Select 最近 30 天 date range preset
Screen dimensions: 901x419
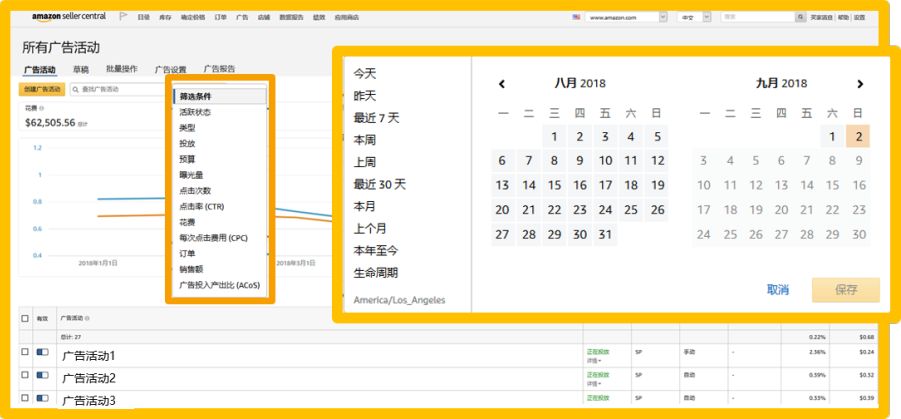[x=380, y=183]
